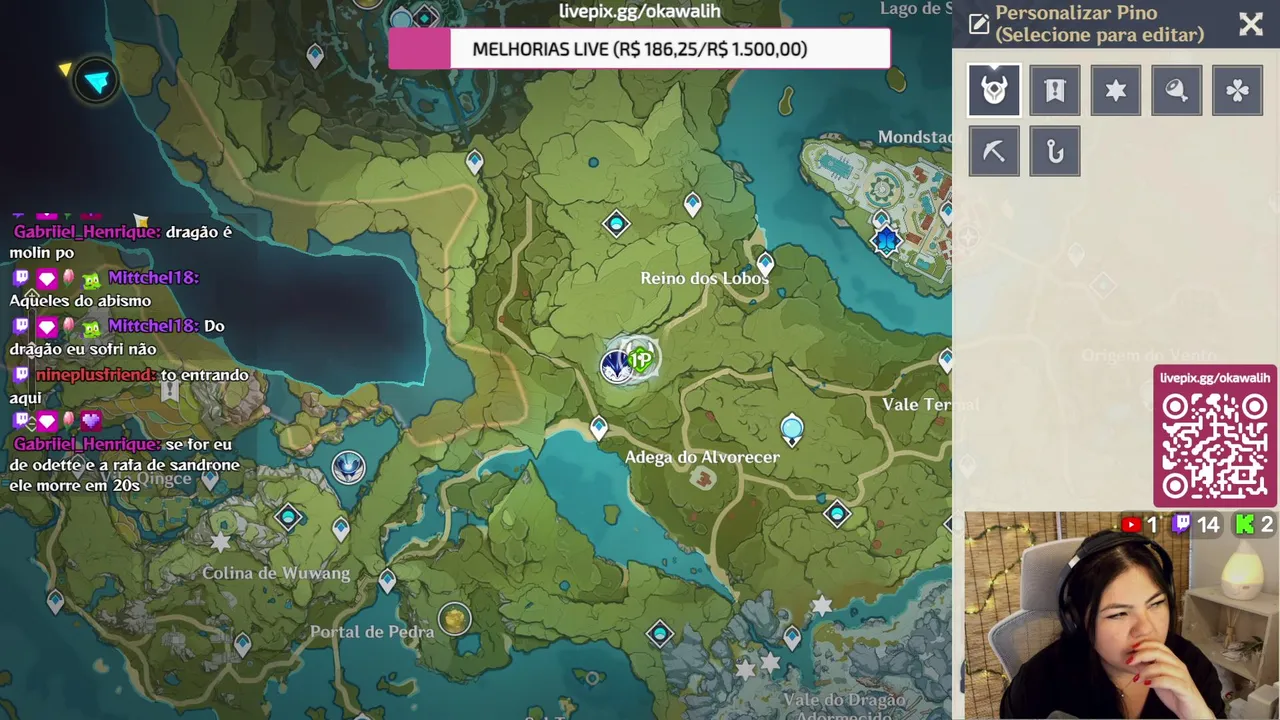Select the star pin above Colina de Wuwang label
Image resolution: width=1280 pixels, height=720 pixels.
tap(220, 542)
